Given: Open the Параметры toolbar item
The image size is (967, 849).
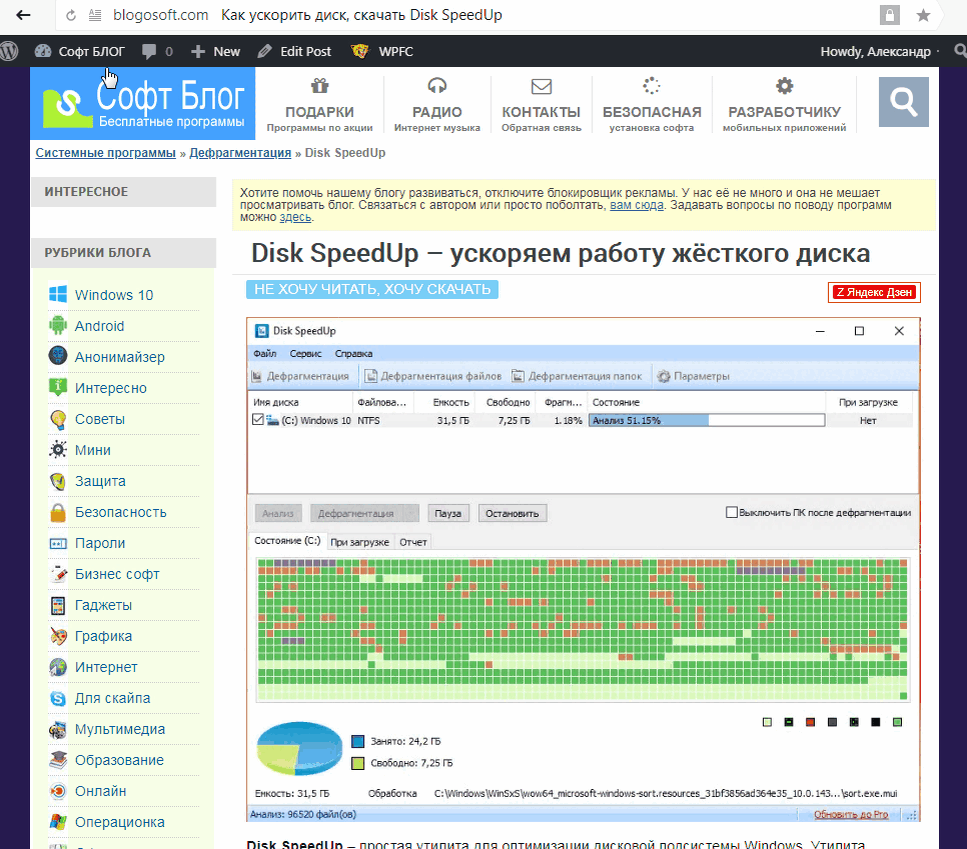Looking at the screenshot, I should pyautogui.click(x=693, y=376).
